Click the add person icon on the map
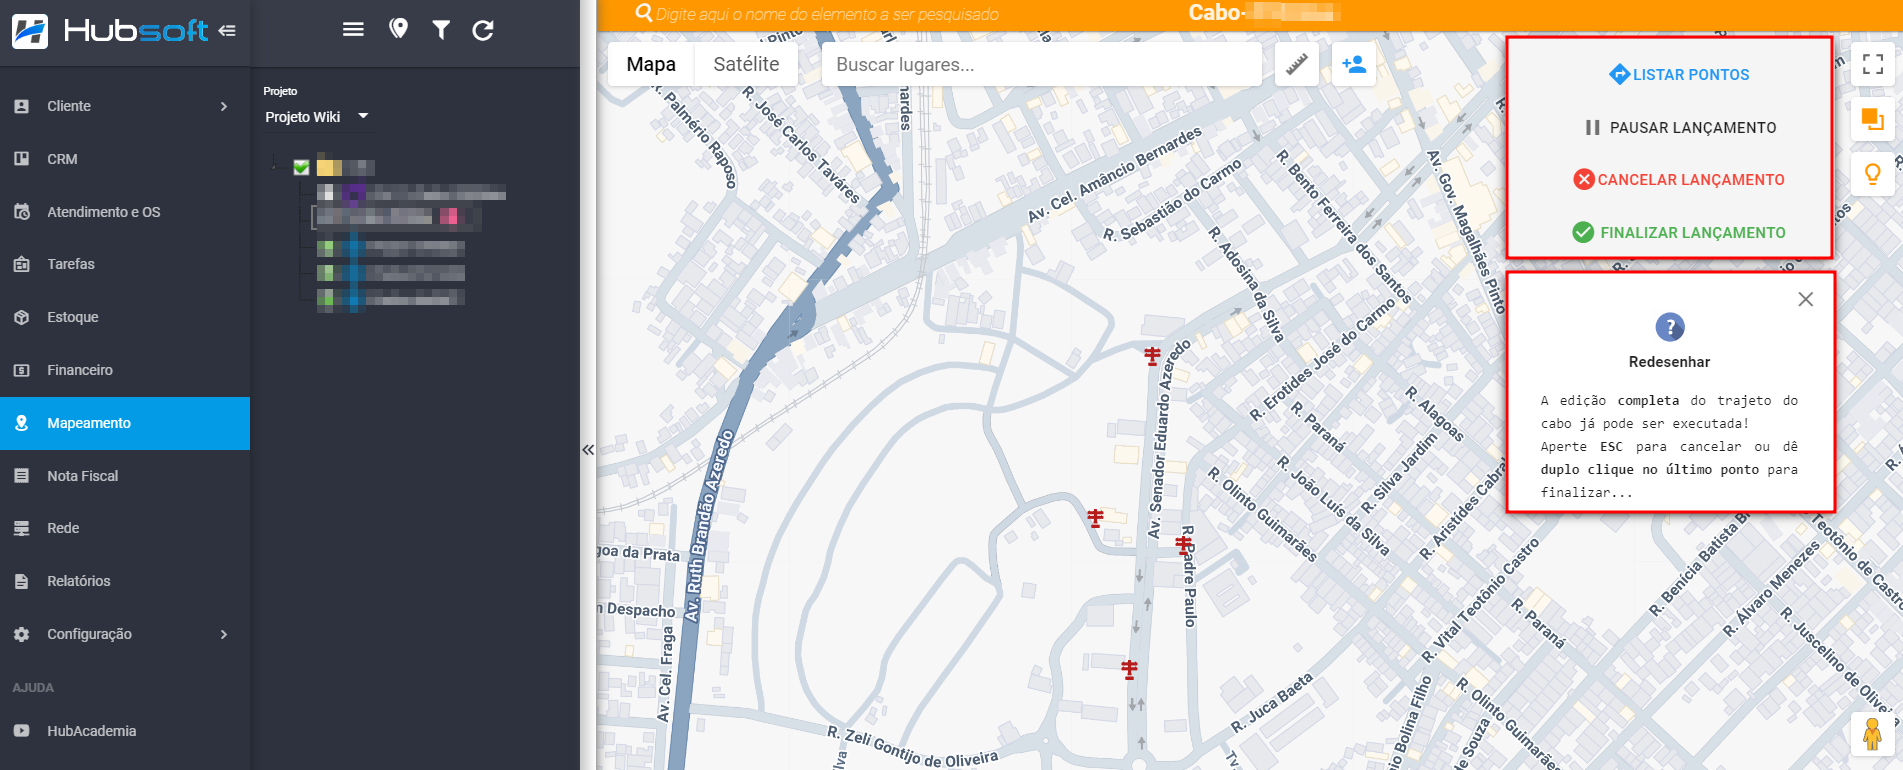 [1354, 64]
